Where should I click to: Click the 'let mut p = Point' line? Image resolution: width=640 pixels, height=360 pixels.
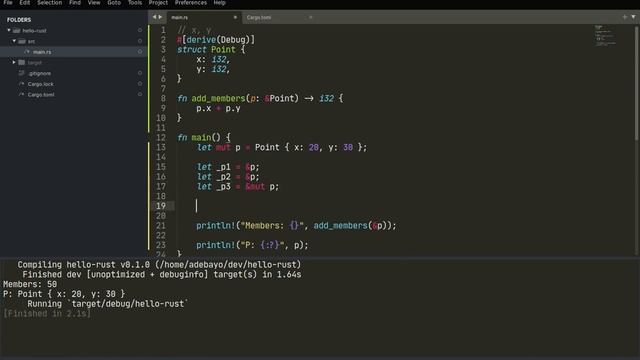pyautogui.click(x=282, y=147)
